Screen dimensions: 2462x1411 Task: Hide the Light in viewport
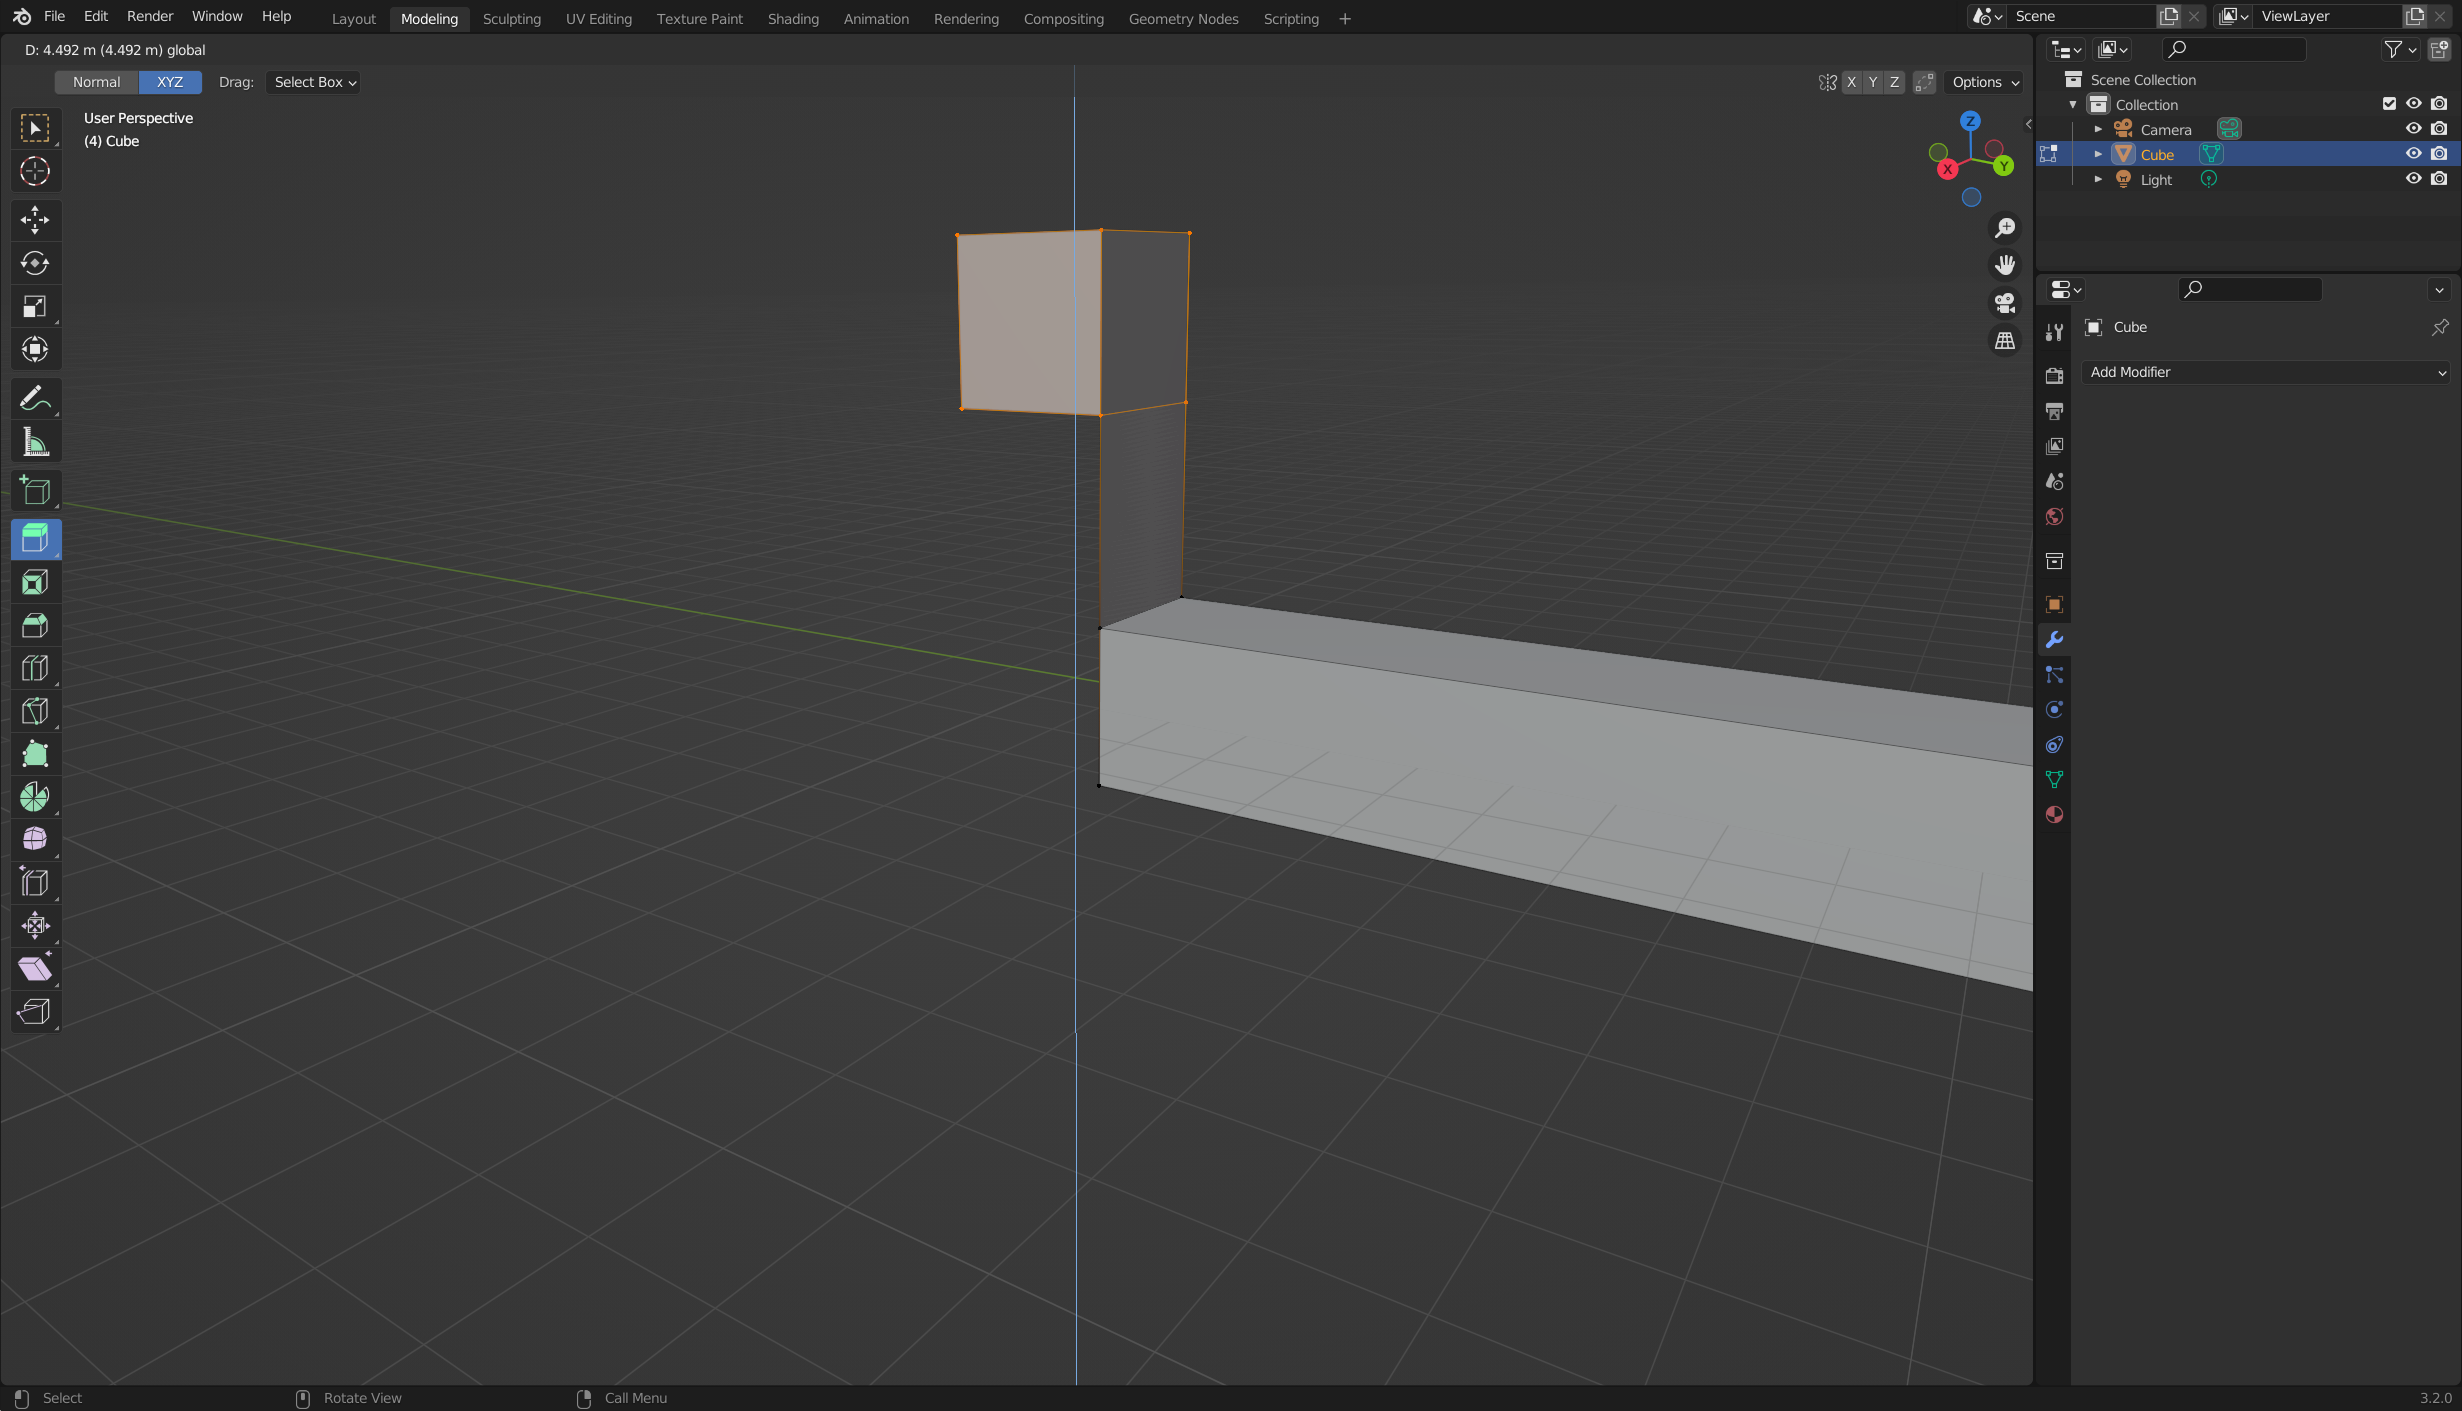(2413, 179)
